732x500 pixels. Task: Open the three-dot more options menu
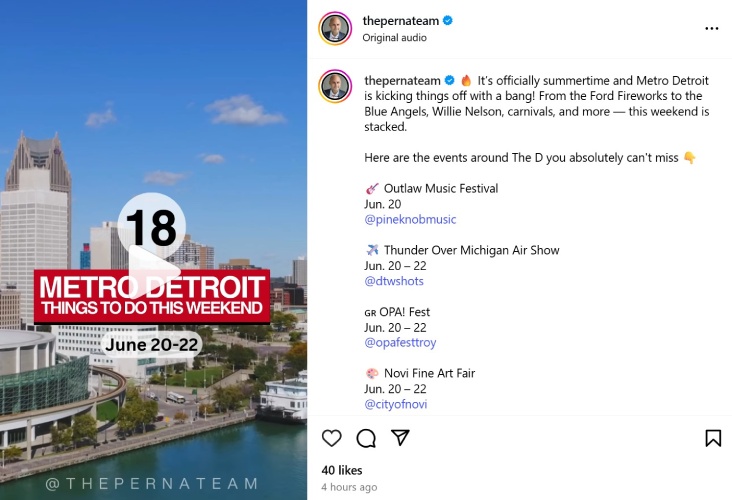point(711,28)
